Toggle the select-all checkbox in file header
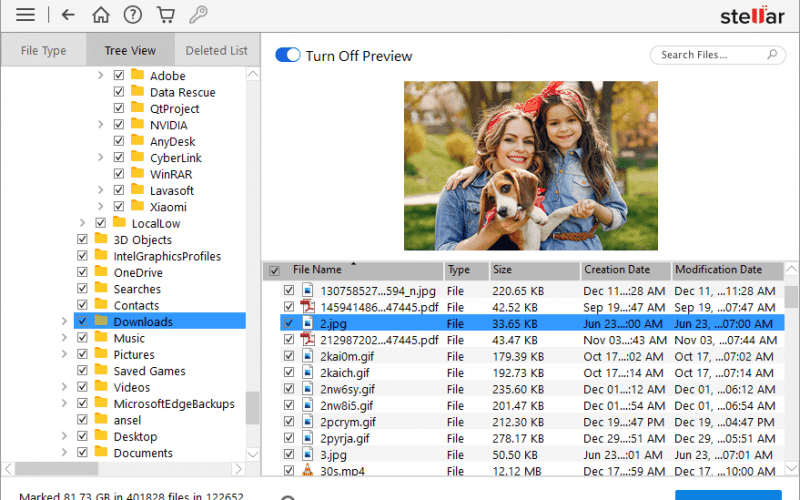The width and height of the screenshot is (800, 500). [274, 271]
